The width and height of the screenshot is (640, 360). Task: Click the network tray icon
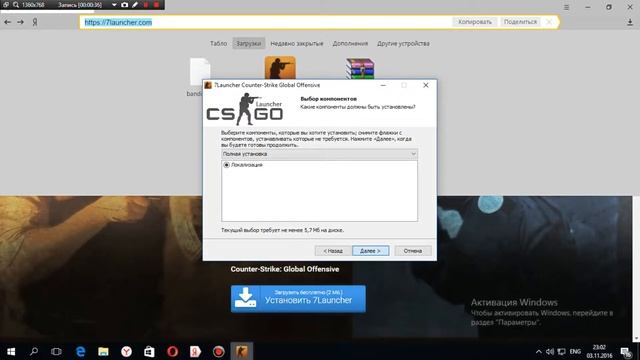coord(562,351)
